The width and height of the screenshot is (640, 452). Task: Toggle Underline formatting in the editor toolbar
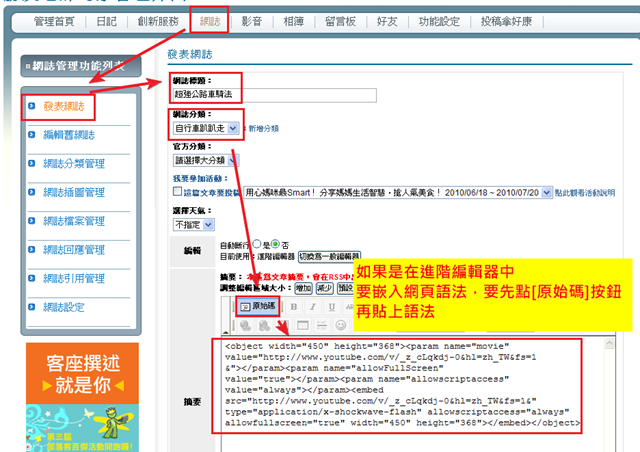click(x=331, y=307)
